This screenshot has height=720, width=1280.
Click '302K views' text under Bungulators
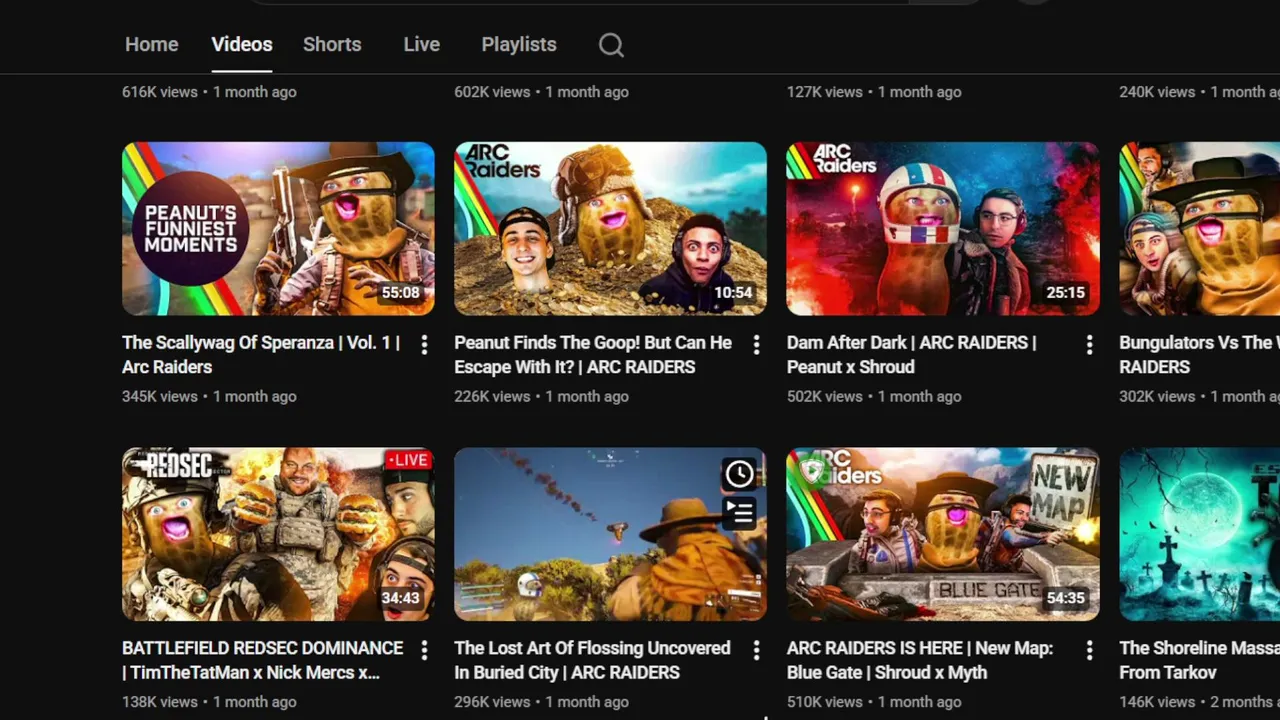click(1158, 396)
